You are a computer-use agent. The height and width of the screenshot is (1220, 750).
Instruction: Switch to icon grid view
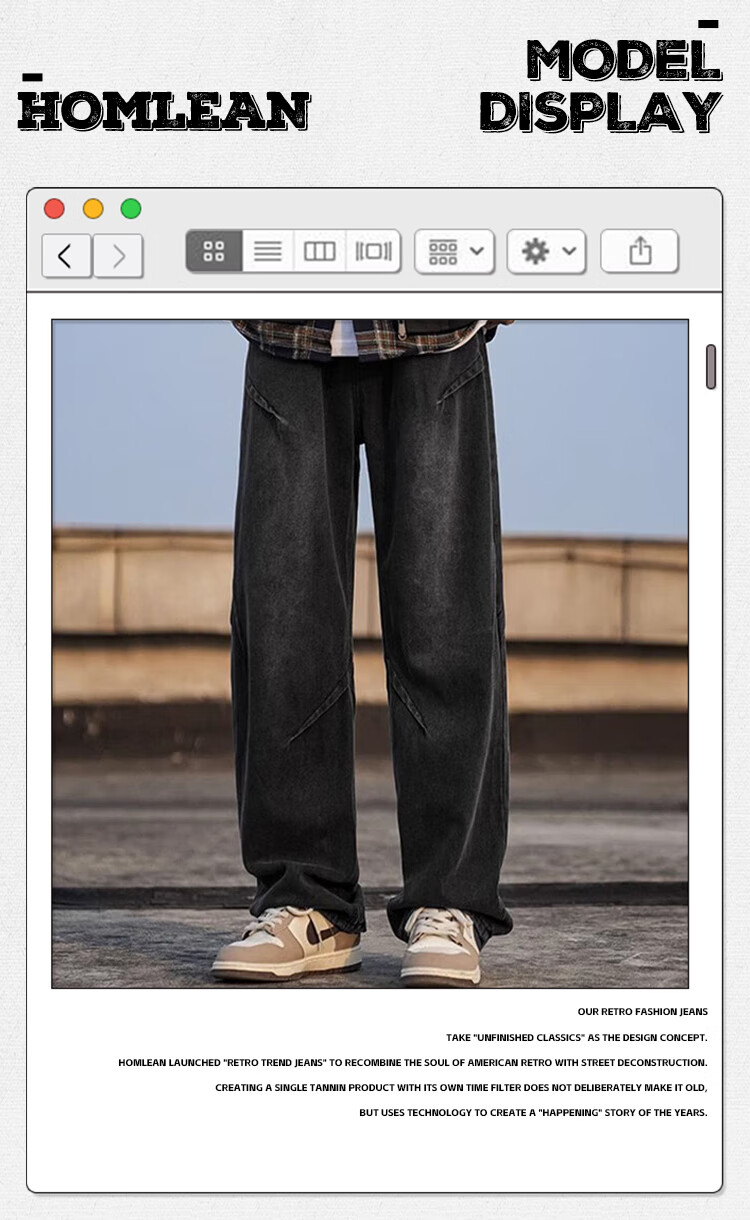pyautogui.click(x=214, y=251)
